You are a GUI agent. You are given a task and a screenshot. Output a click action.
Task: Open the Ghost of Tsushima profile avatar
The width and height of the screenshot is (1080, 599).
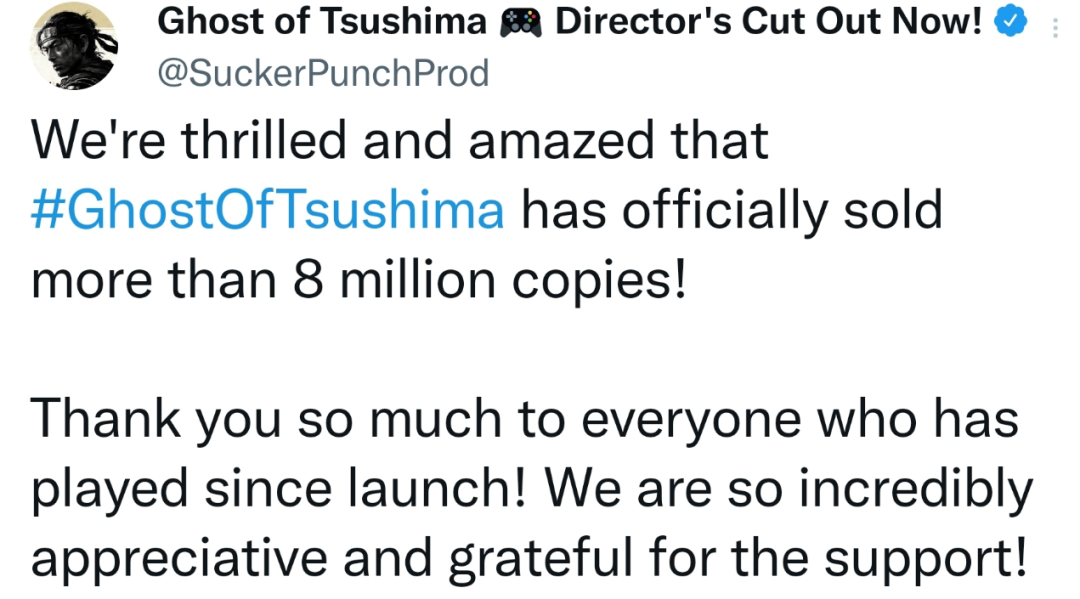(74, 46)
